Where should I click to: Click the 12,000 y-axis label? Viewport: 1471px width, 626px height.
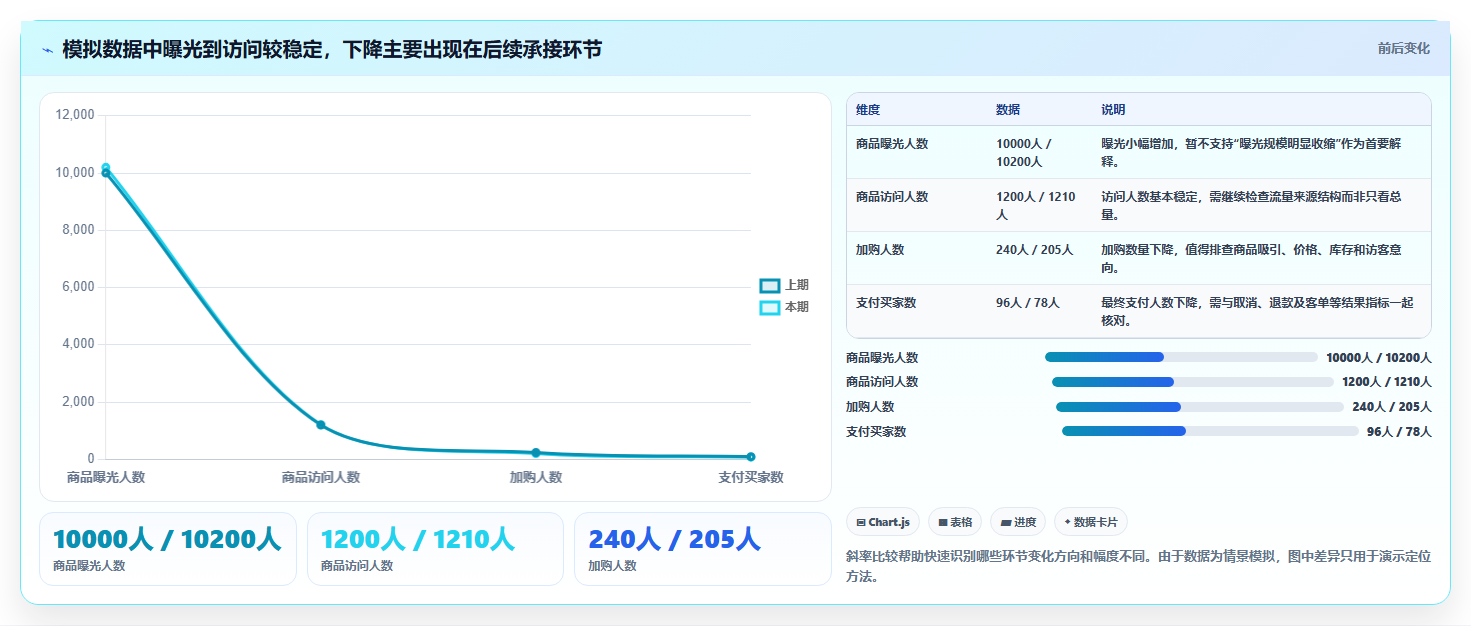click(x=75, y=115)
